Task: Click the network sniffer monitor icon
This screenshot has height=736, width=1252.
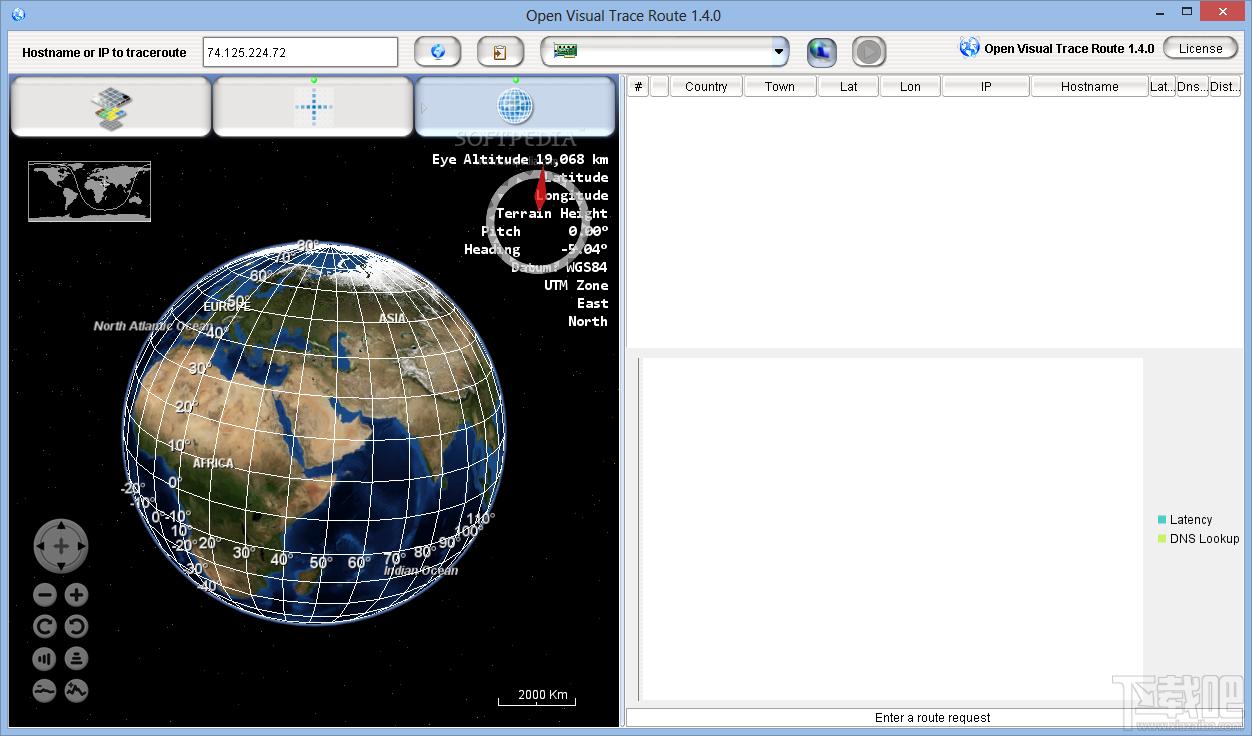Action: point(822,52)
